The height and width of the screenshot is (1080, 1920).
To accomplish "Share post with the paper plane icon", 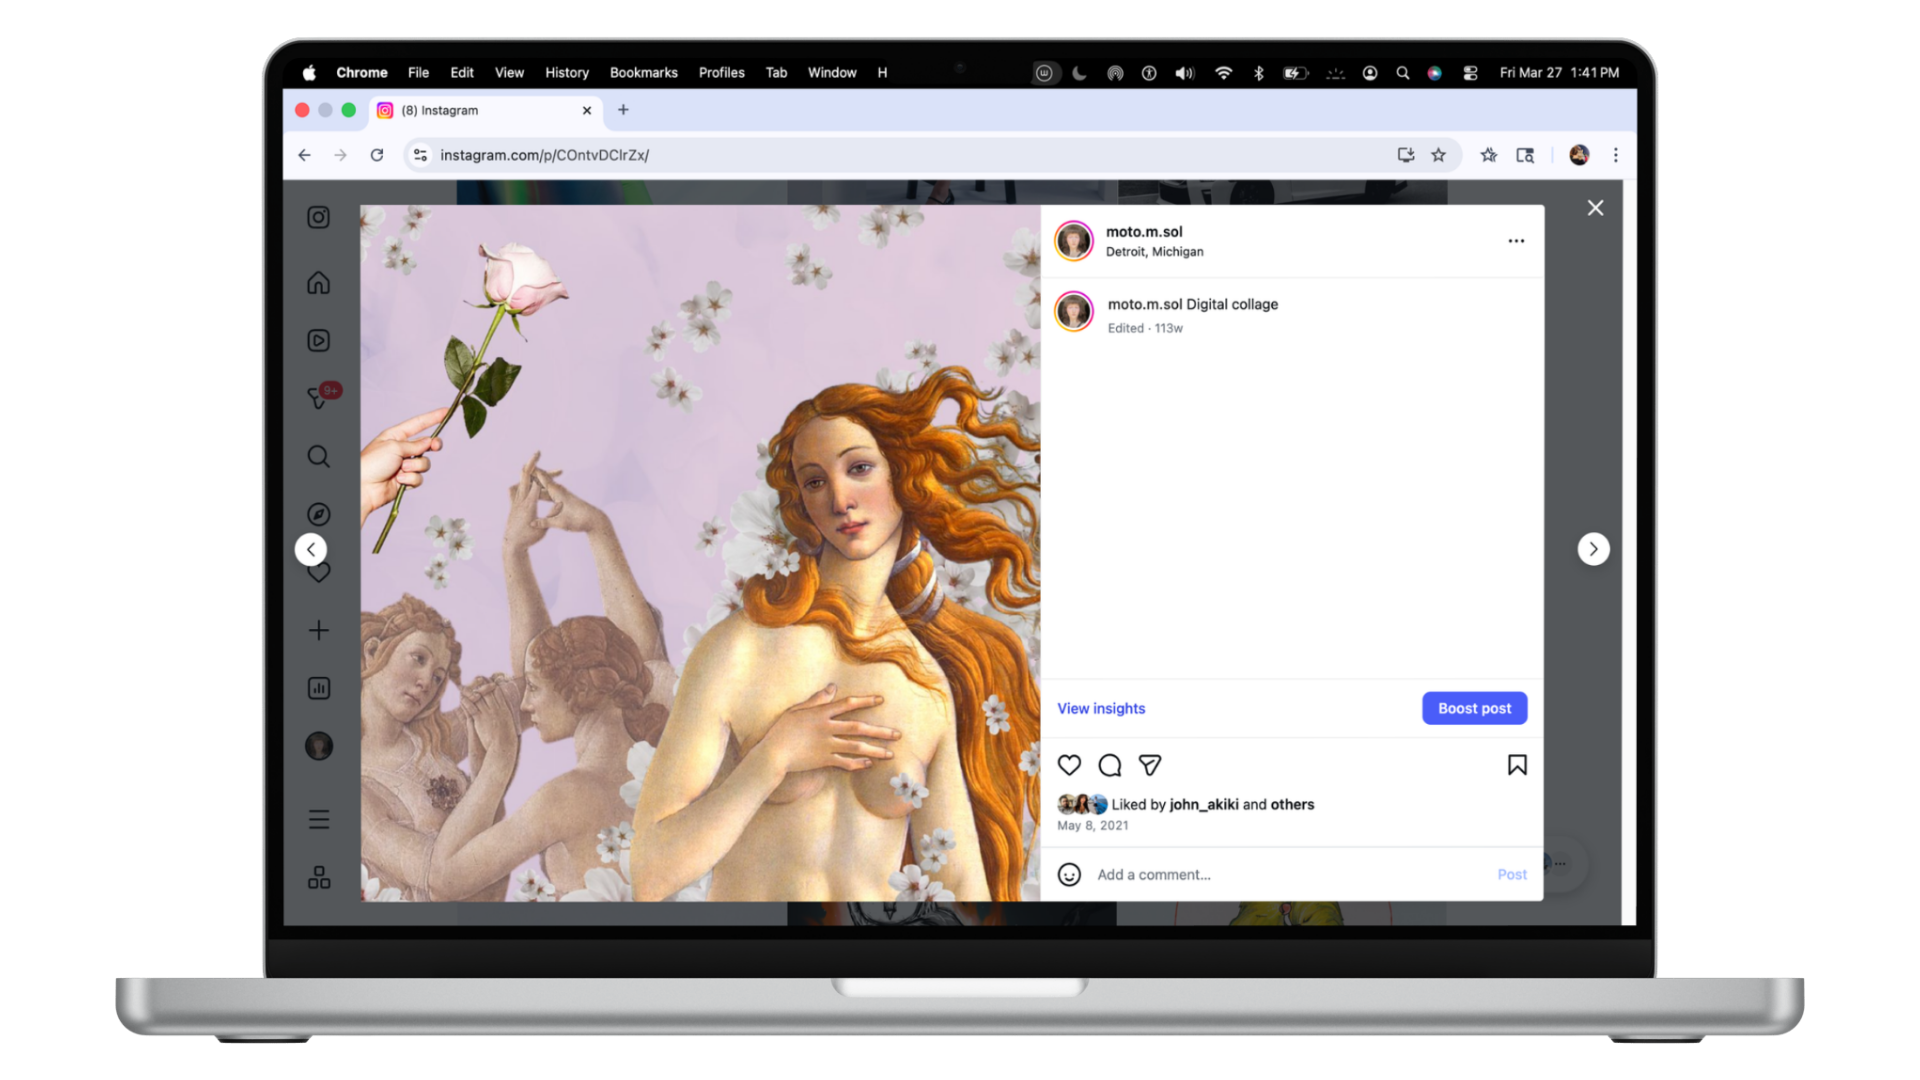I will (1150, 766).
